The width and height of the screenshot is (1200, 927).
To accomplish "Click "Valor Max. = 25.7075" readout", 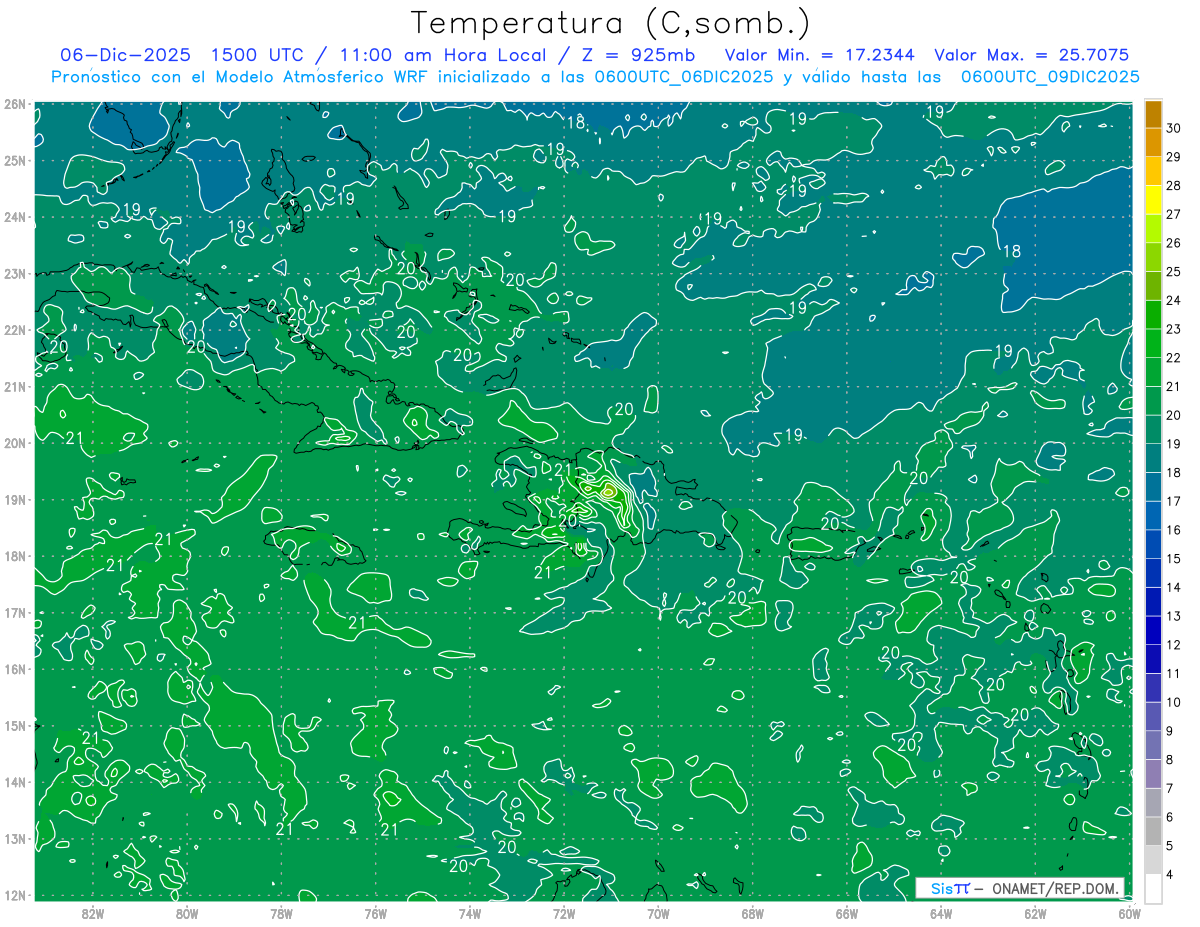I will [x=1032, y=55].
